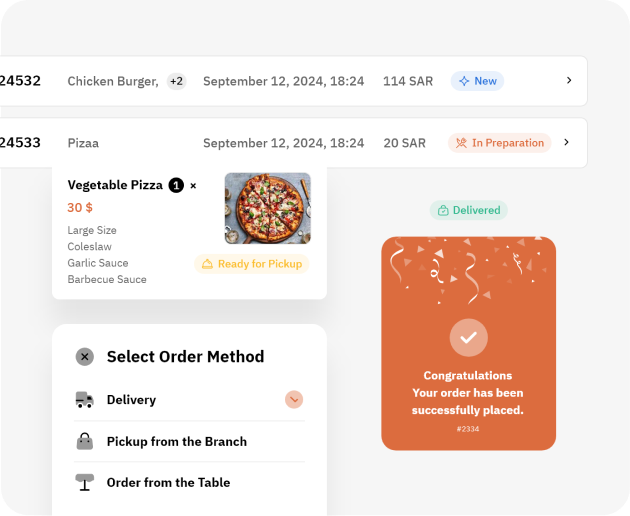Click the Ready for Pickup tray icon
The image size is (630, 516).
[207, 264]
